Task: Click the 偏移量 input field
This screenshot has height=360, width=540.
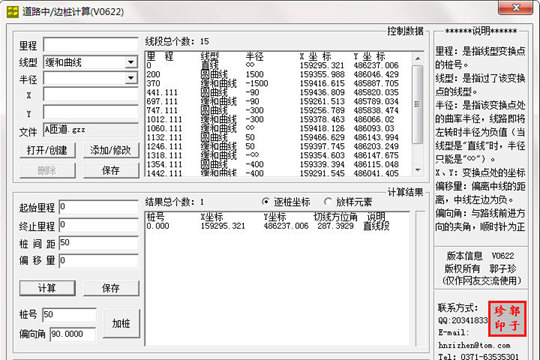Action: pyautogui.click(x=98, y=261)
